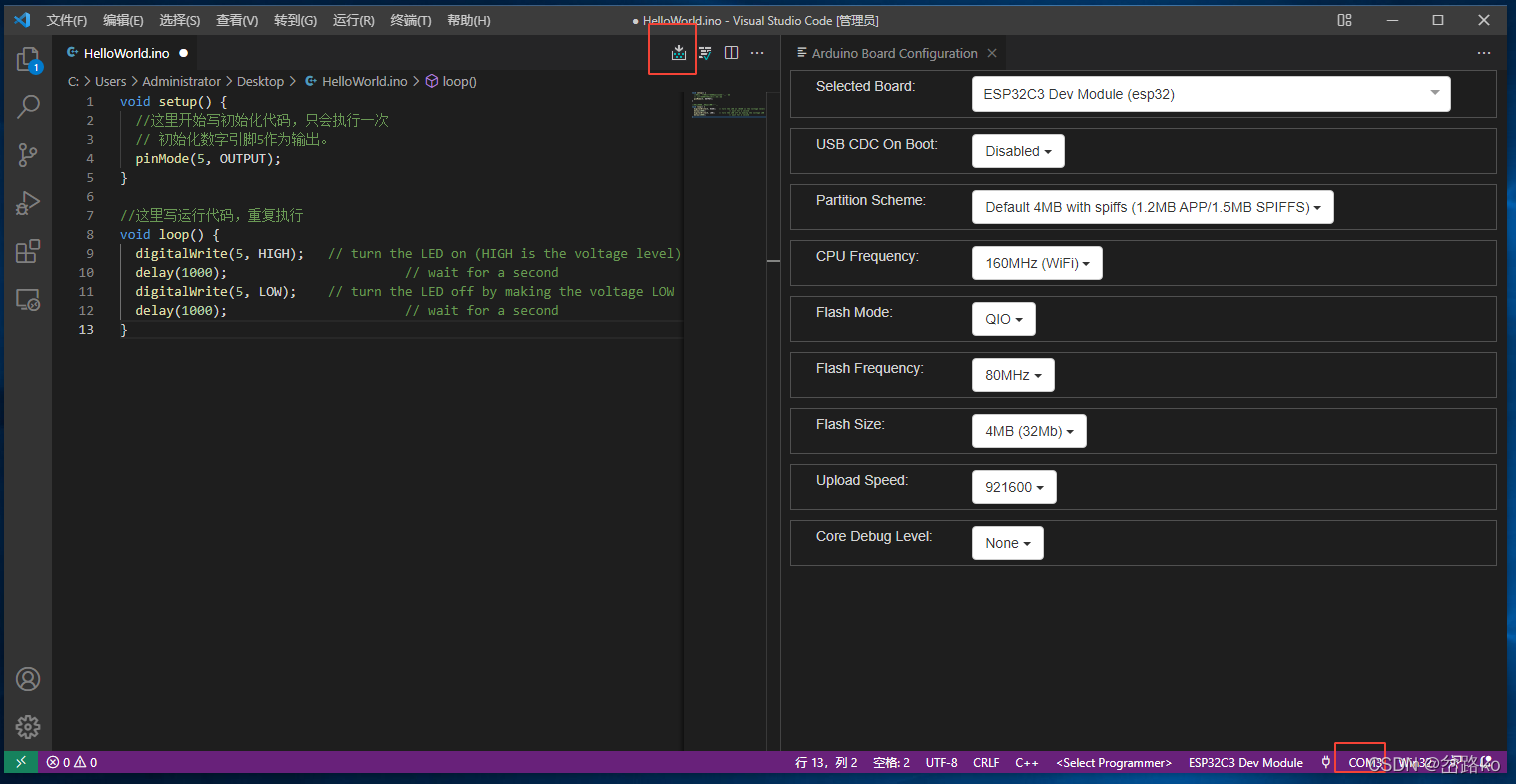Click the Select Programmer status item
Viewport: 1516px width, 784px height.
coord(1113,762)
